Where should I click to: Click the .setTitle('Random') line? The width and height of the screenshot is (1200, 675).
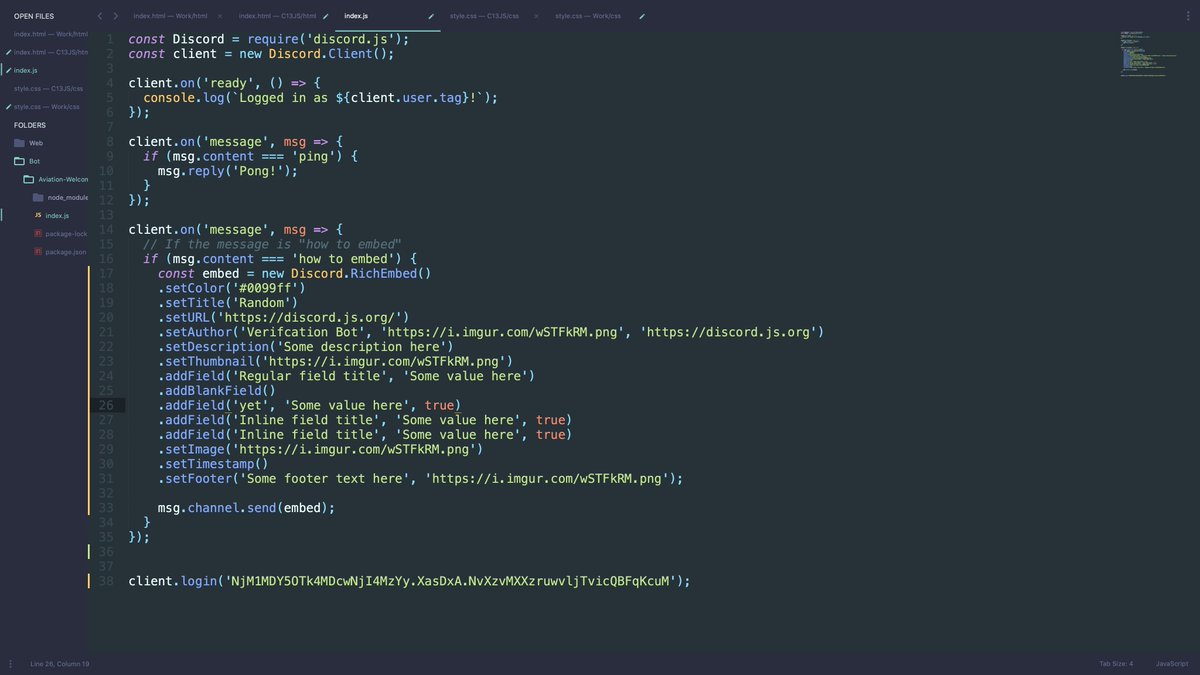[228, 302]
